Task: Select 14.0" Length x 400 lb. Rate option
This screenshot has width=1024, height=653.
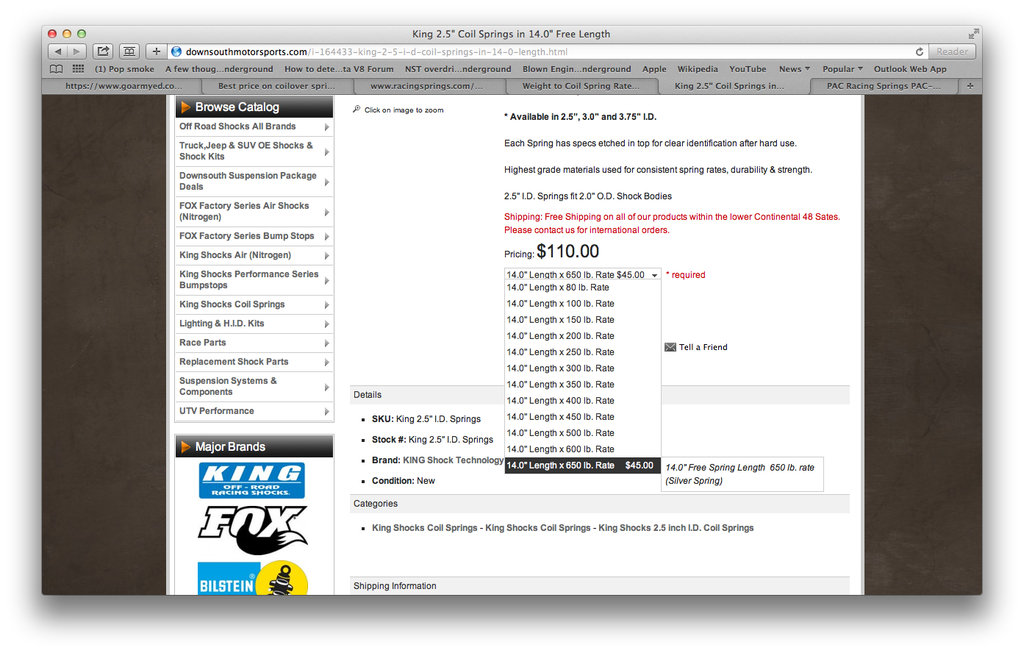Action: [x=583, y=401]
